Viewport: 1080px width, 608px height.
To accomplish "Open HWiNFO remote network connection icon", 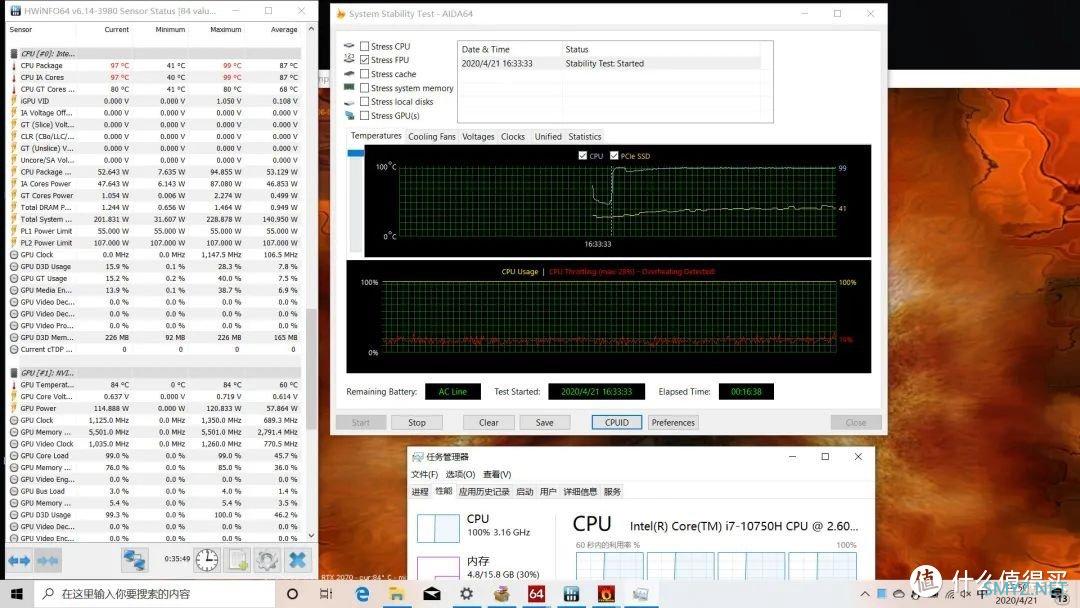I will (134, 560).
